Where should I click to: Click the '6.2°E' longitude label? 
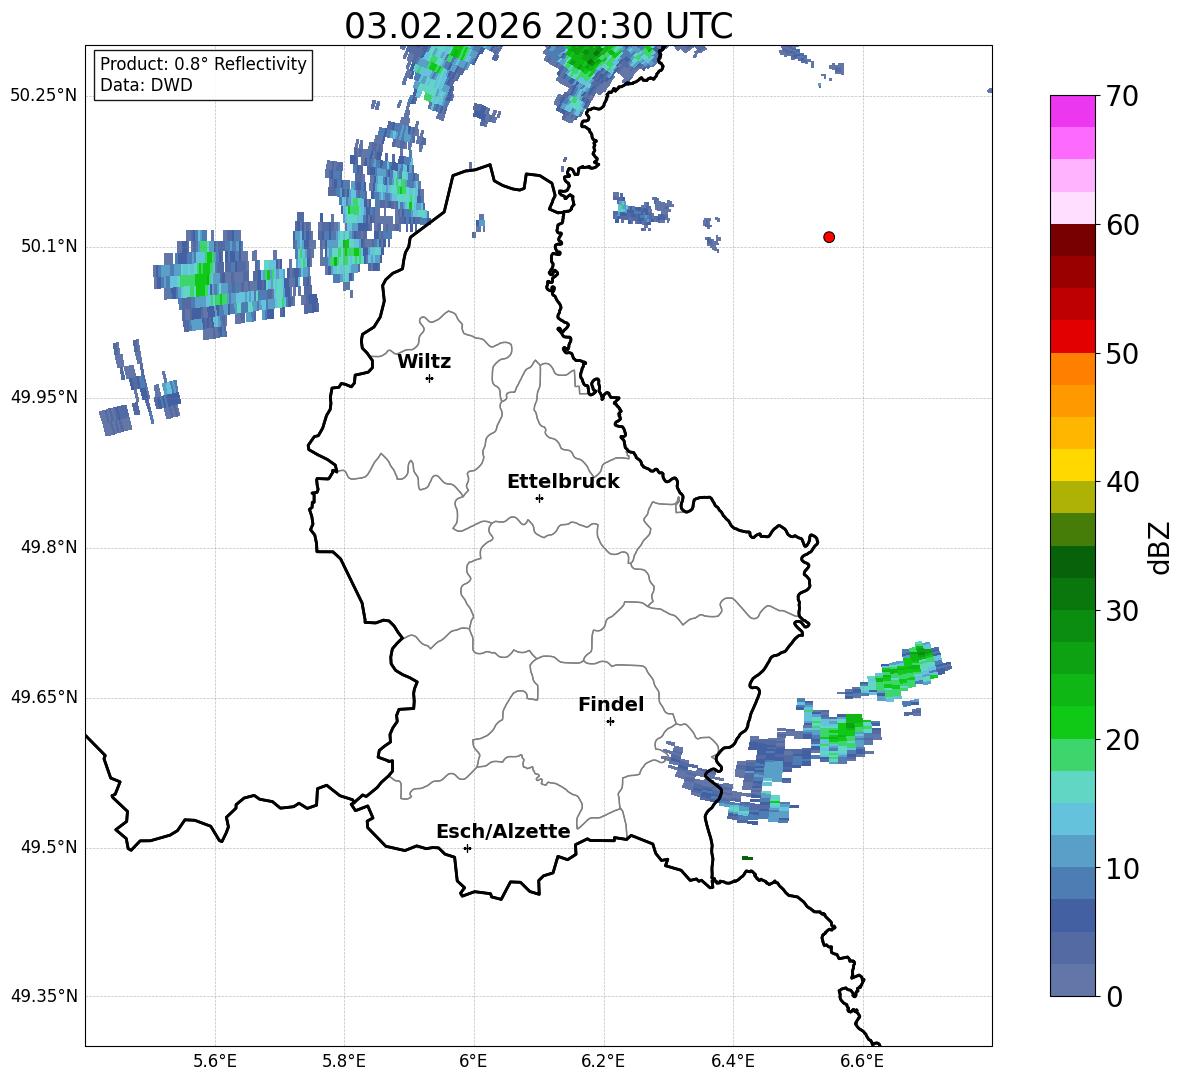click(x=603, y=1061)
